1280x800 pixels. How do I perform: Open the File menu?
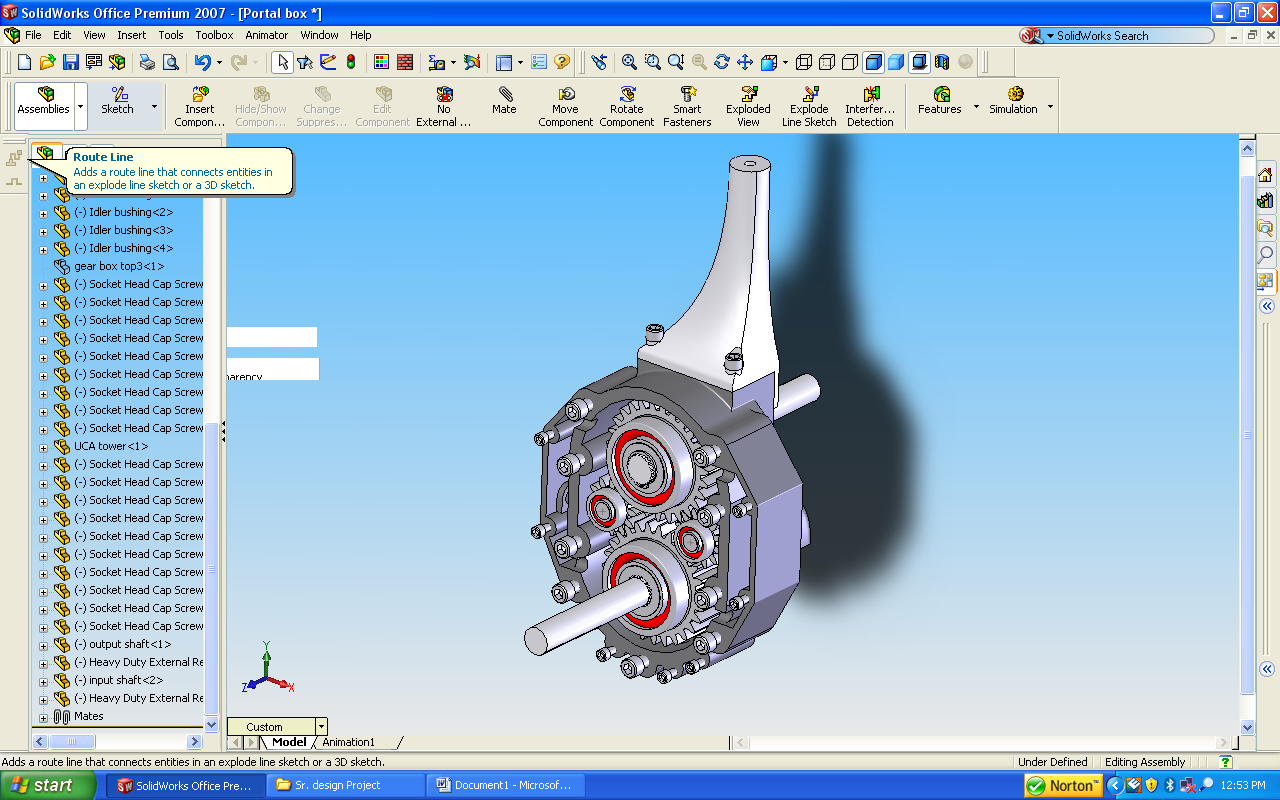pos(33,35)
